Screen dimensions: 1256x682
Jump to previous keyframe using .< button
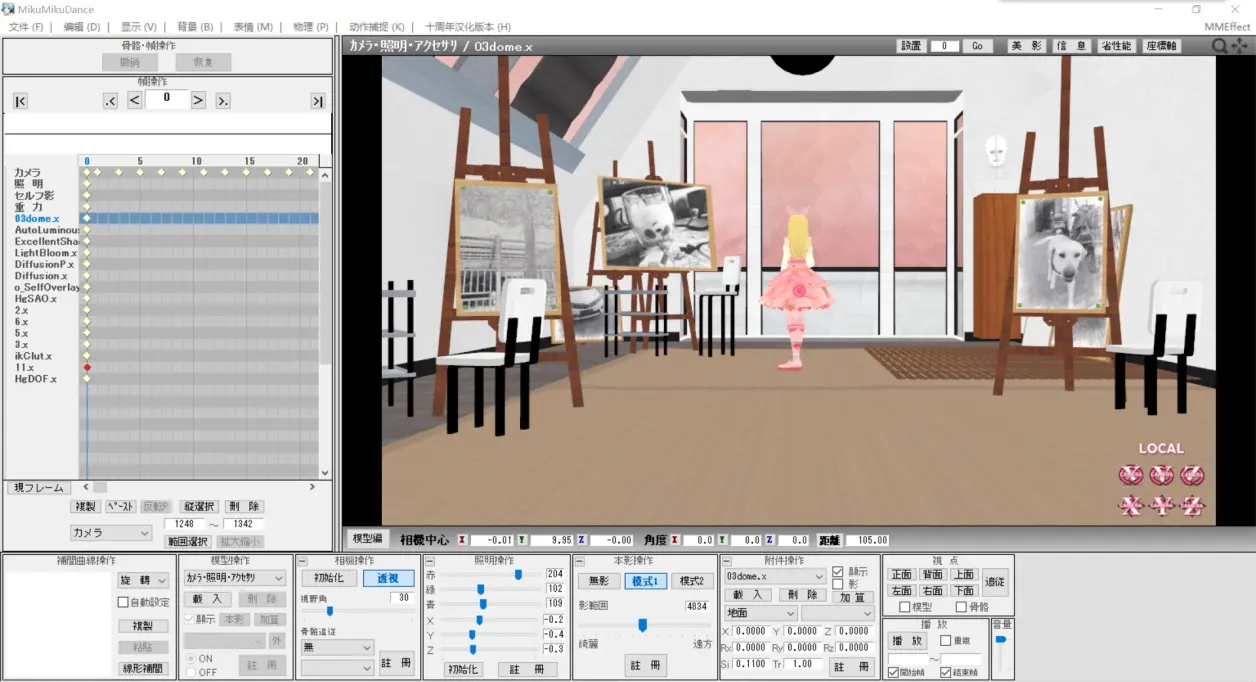tap(111, 101)
